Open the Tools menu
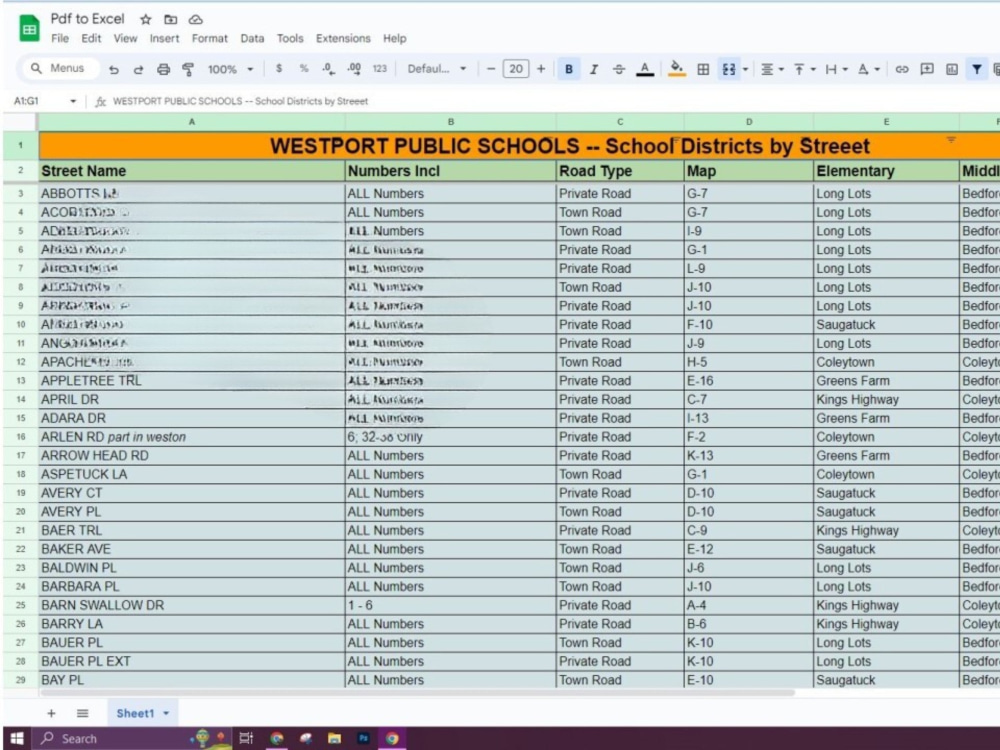The image size is (1000, 750). [290, 38]
